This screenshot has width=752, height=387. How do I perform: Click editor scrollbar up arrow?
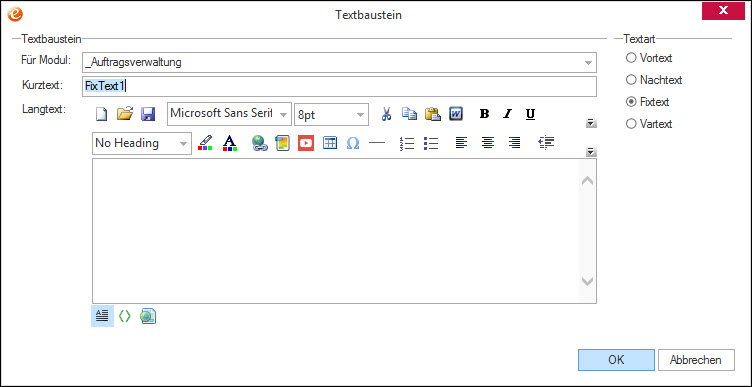tap(588, 181)
